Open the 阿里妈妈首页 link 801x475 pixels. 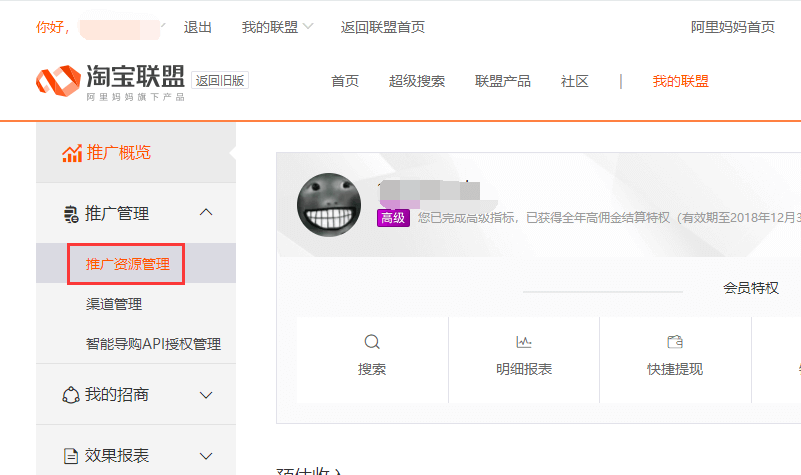733,27
